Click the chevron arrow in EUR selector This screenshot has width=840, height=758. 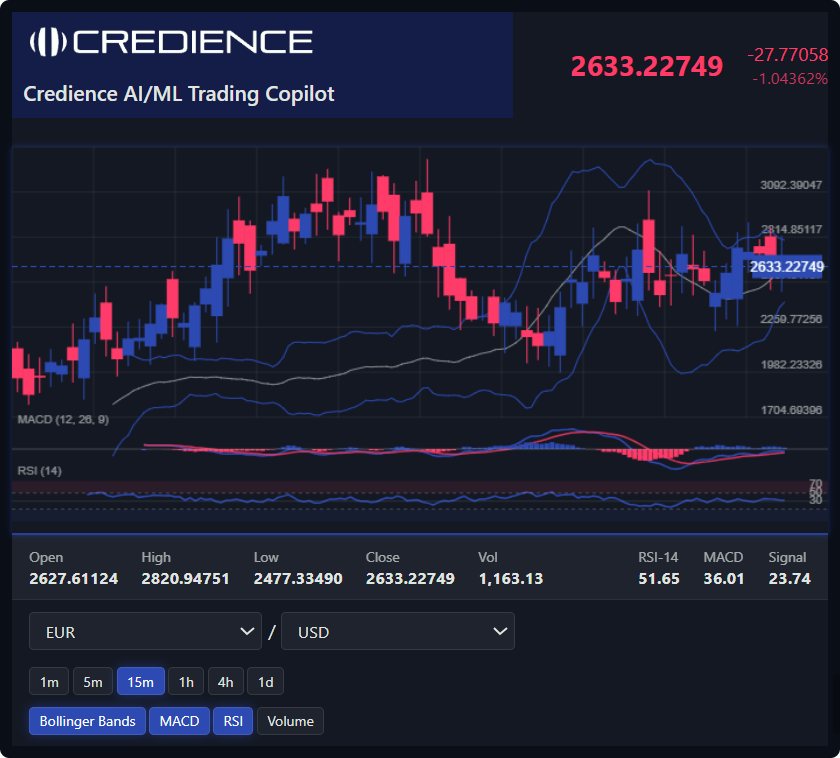tap(248, 632)
